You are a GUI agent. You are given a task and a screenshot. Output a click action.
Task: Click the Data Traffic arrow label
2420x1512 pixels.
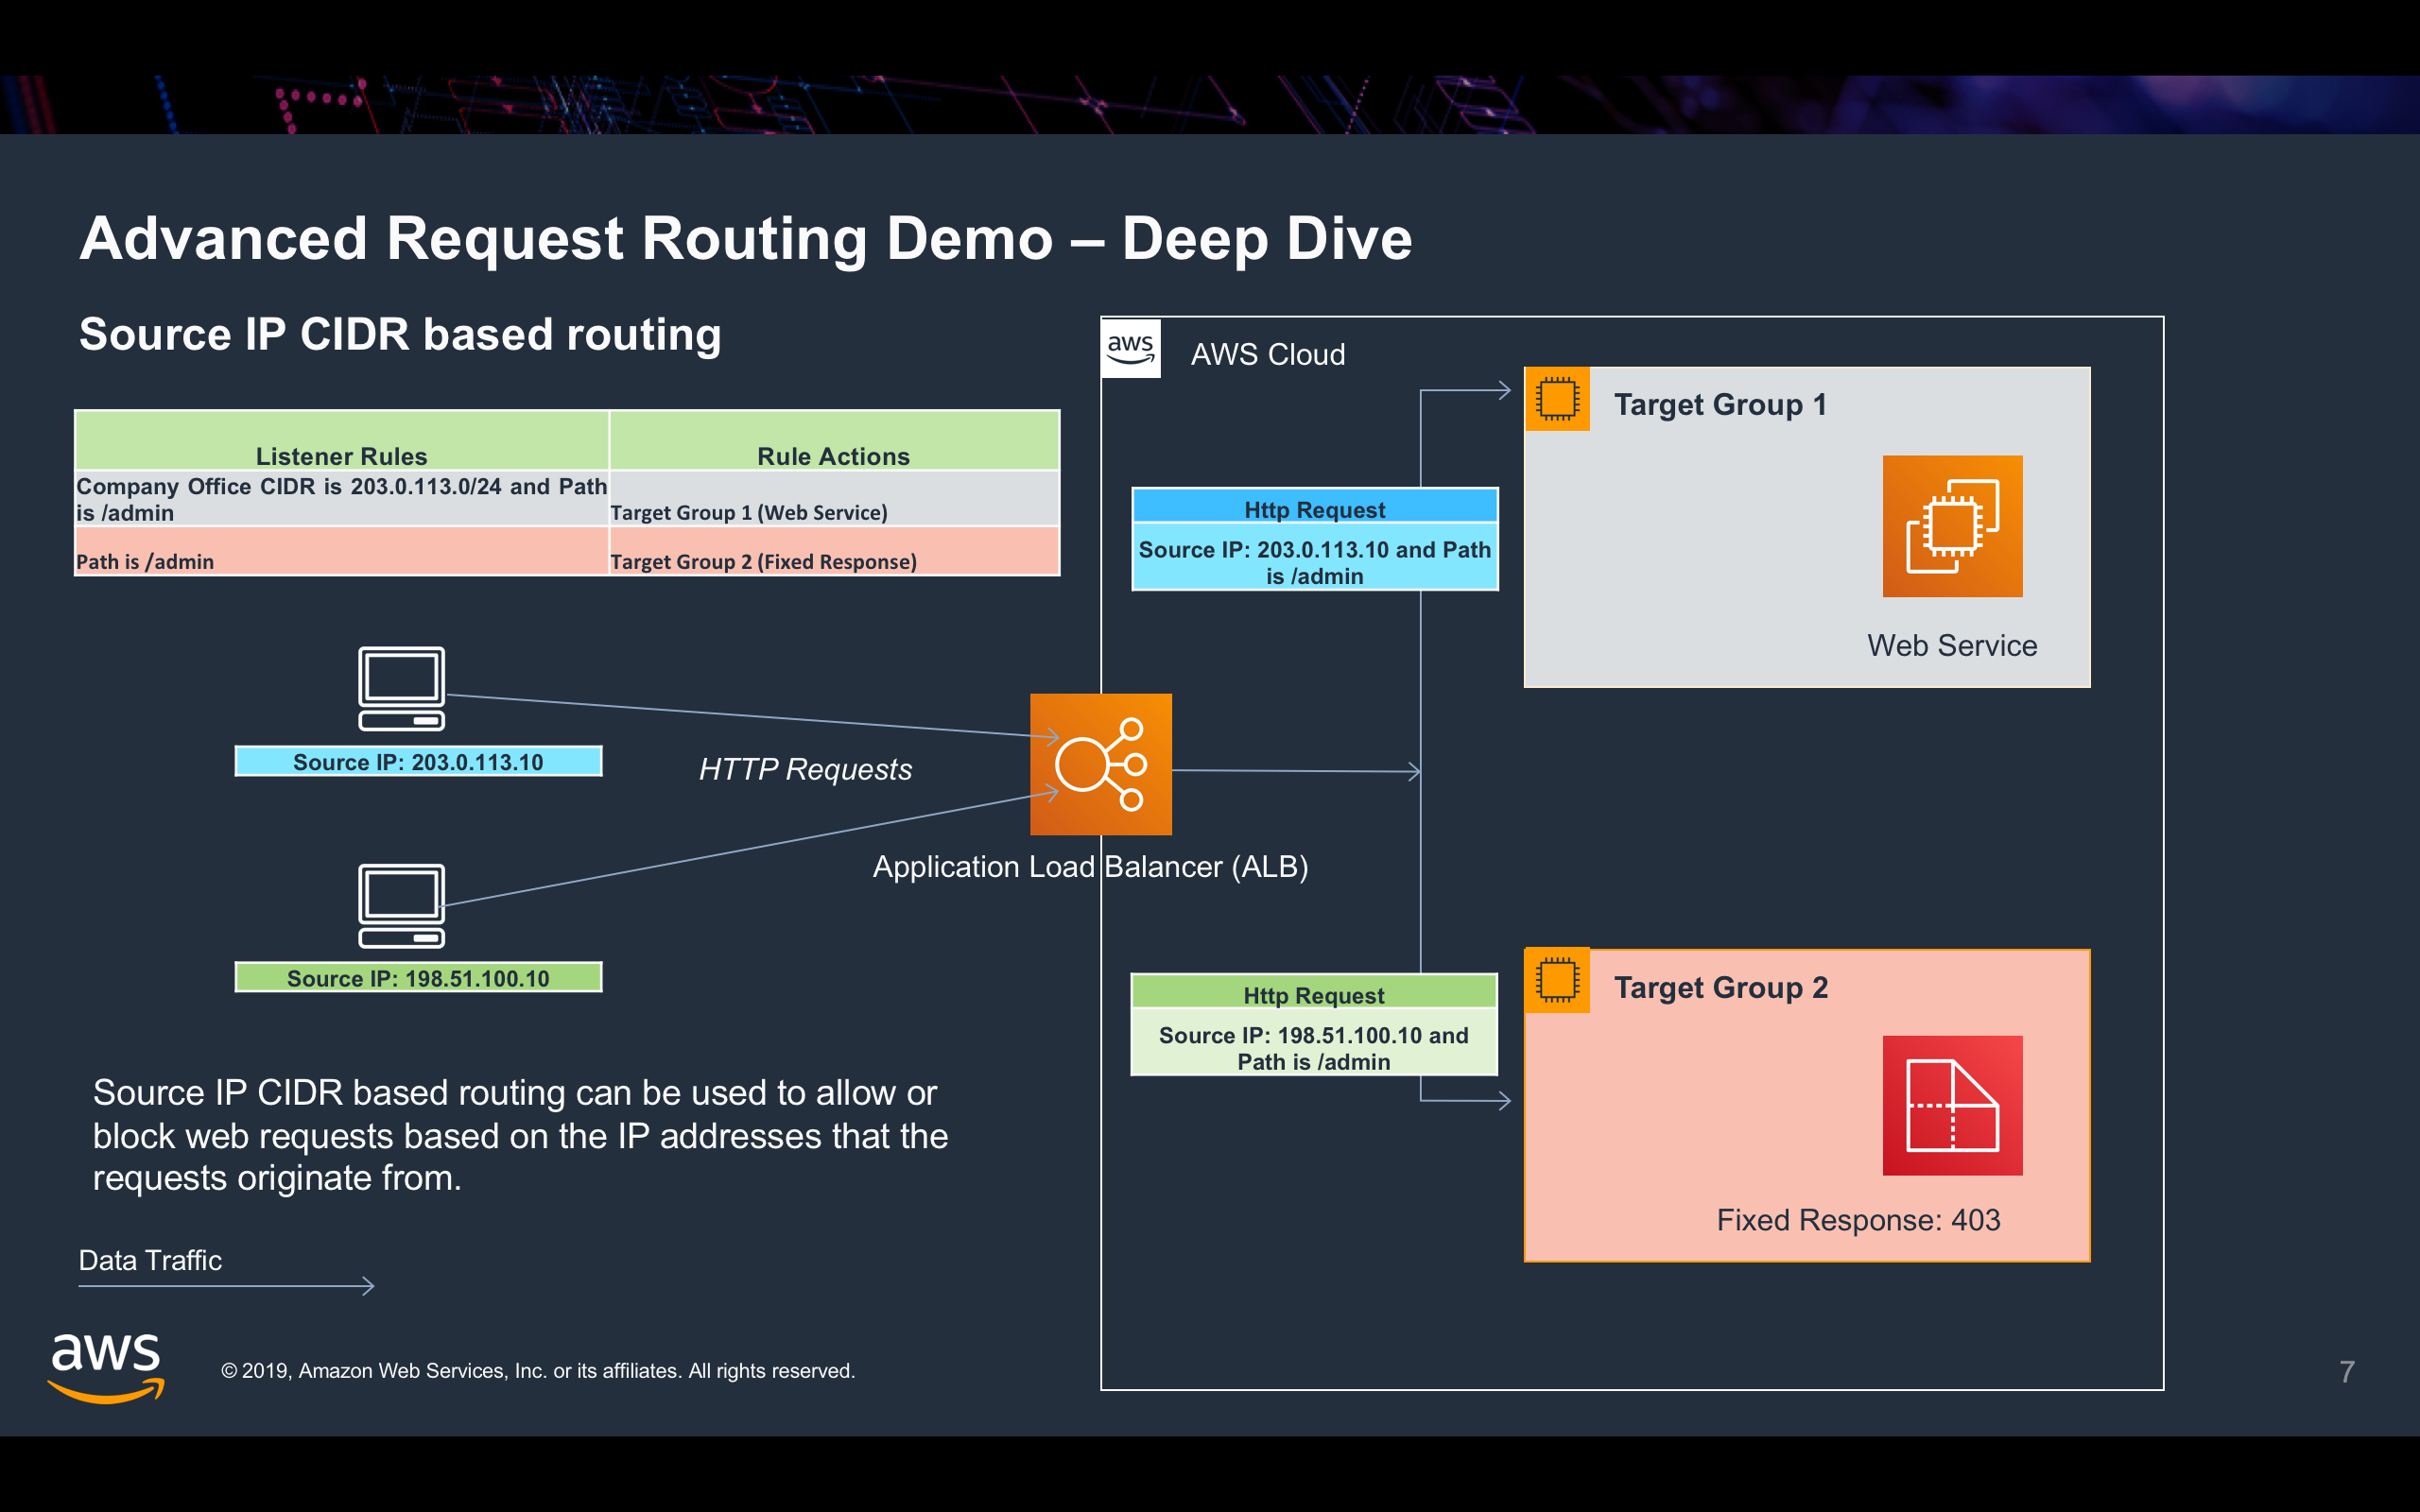(150, 1260)
